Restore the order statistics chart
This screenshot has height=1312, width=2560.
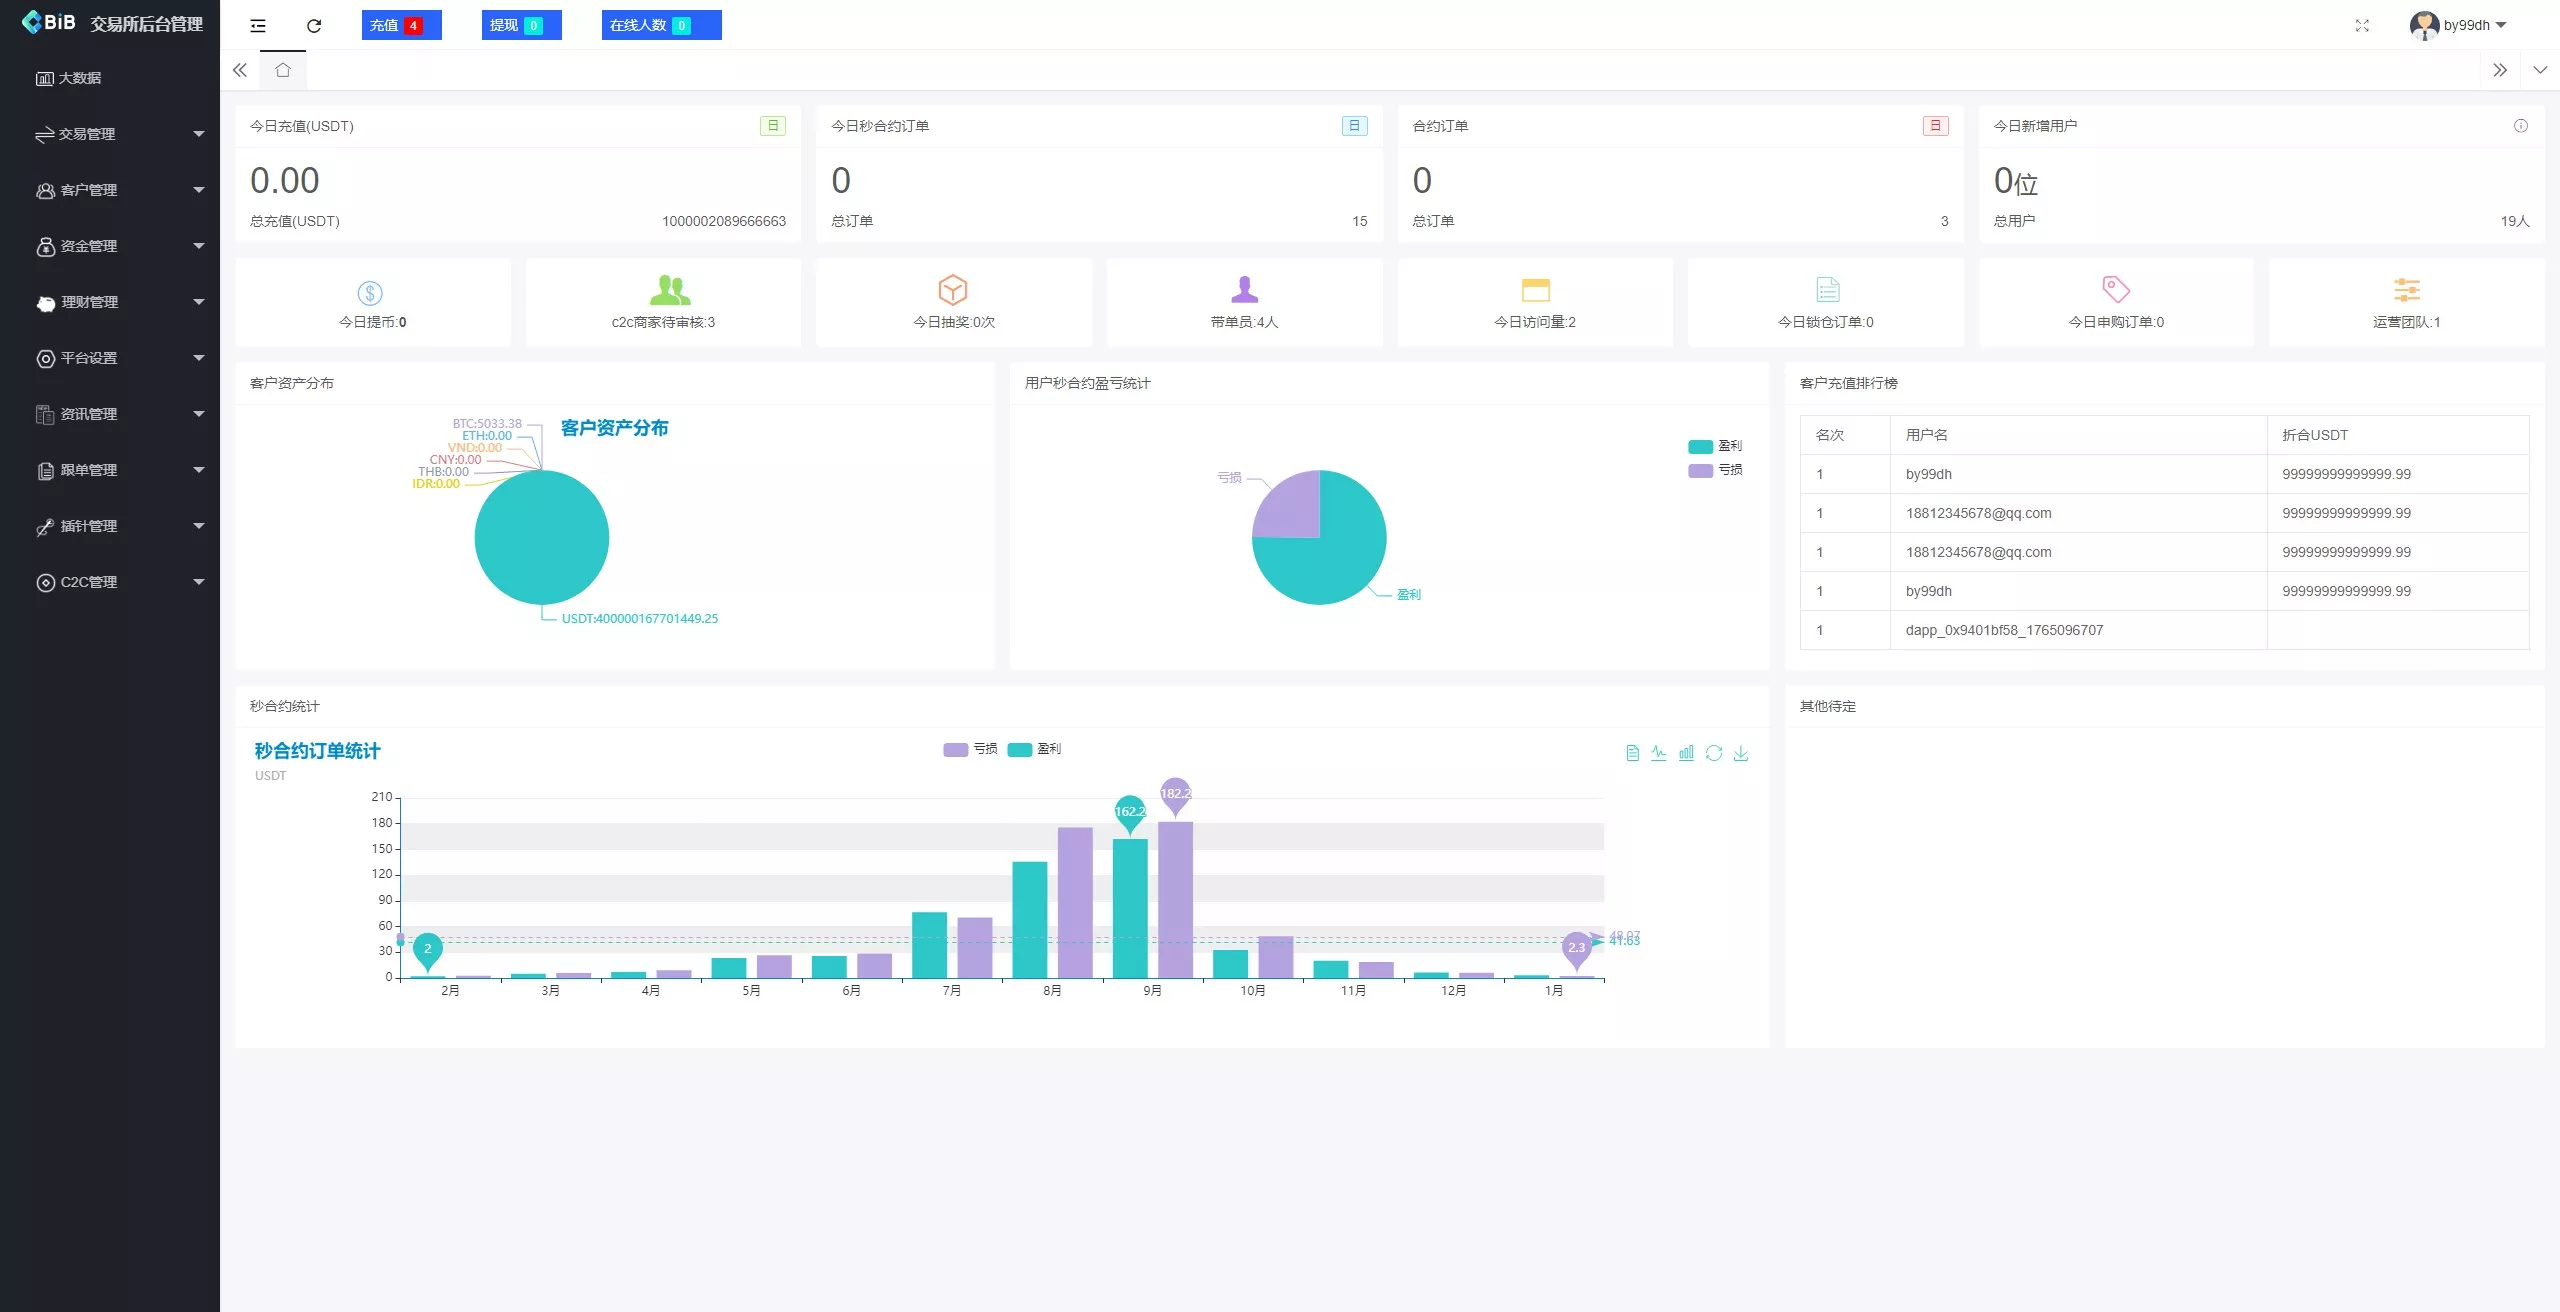1714,753
